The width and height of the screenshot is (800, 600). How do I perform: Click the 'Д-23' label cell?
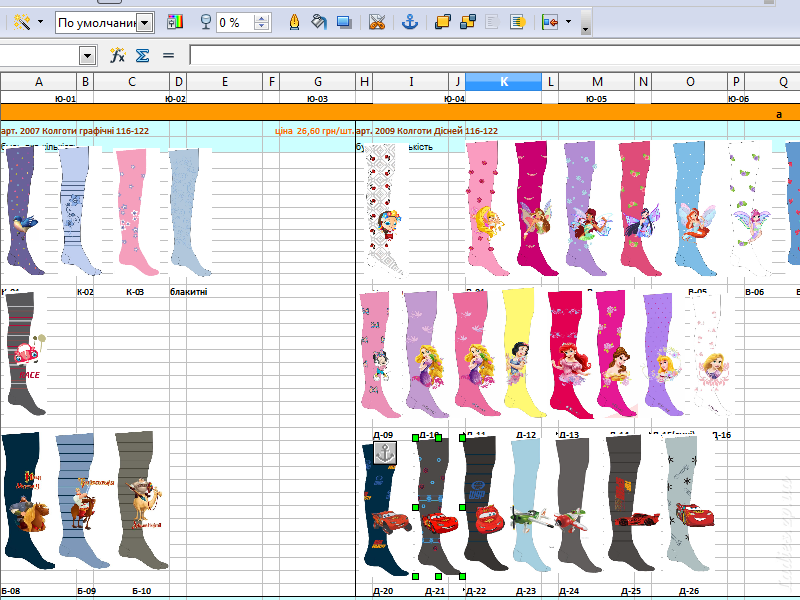[526, 591]
